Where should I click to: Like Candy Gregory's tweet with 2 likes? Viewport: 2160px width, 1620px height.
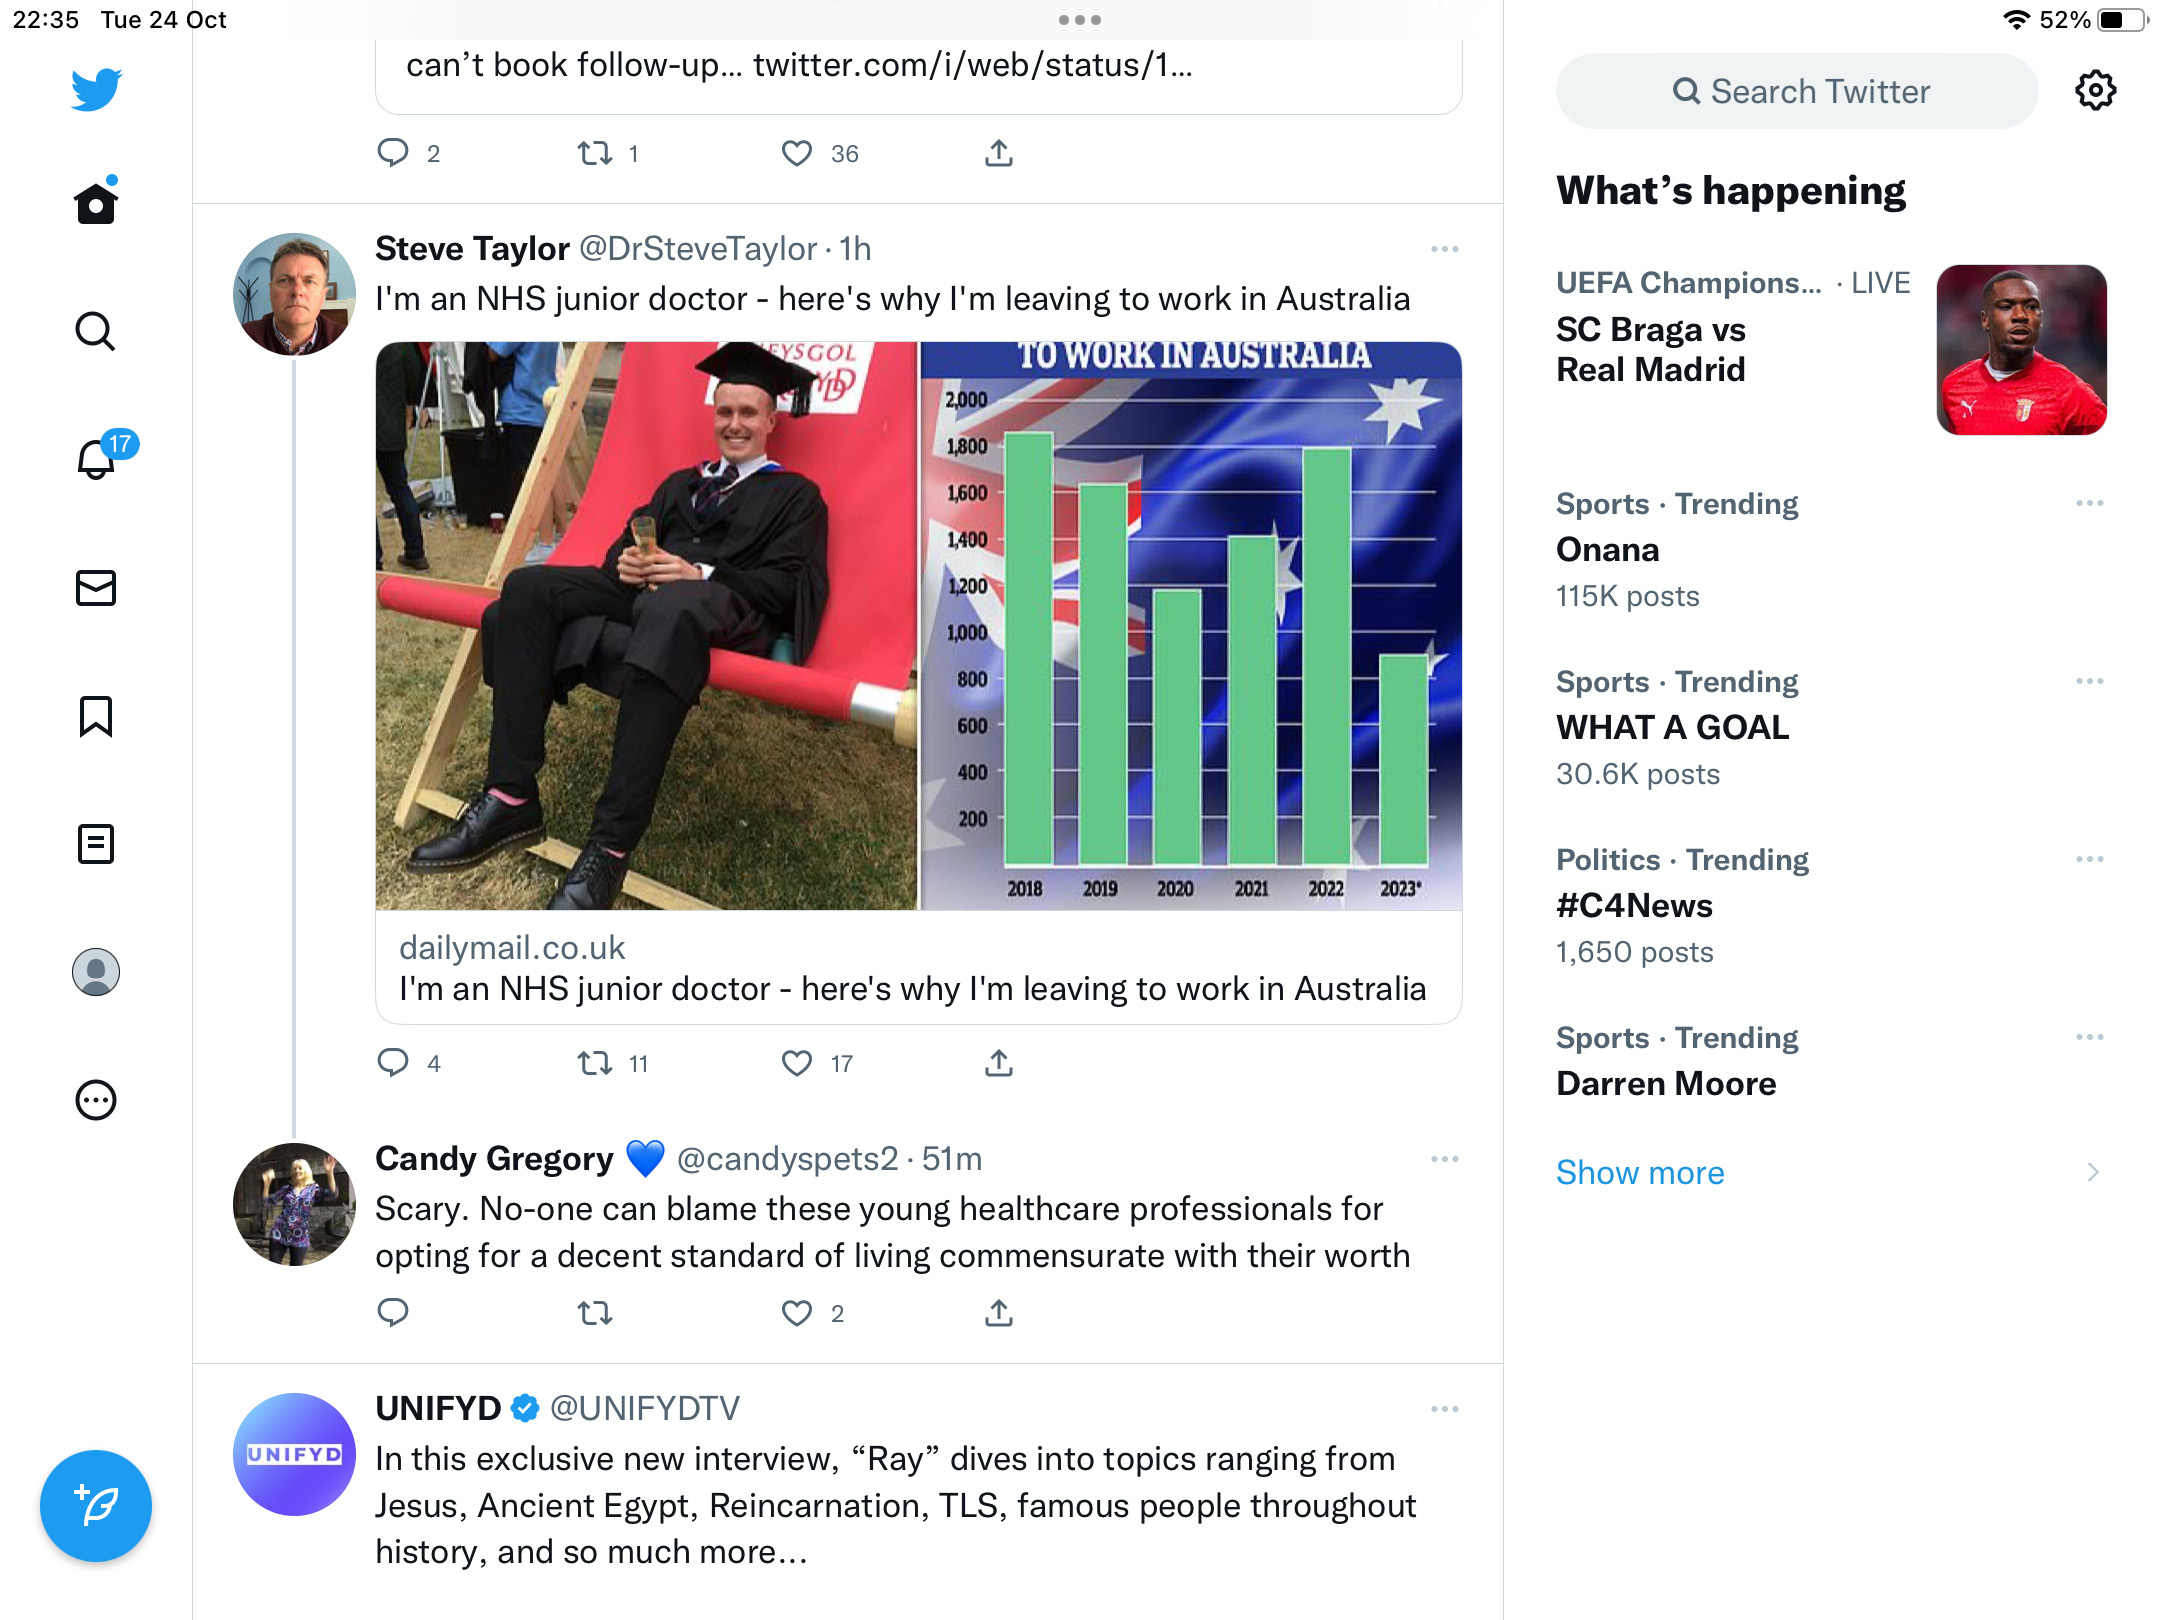(x=797, y=1312)
